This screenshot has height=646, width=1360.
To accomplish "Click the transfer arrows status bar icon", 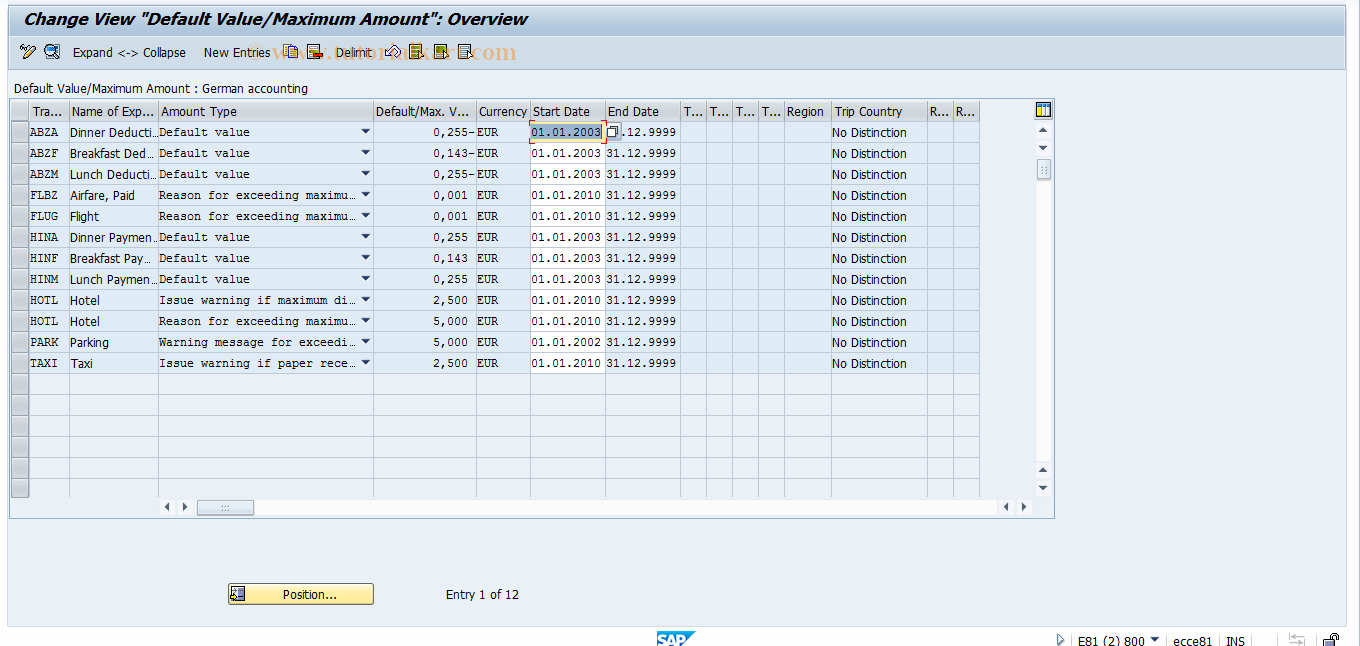I will click(x=1296, y=640).
